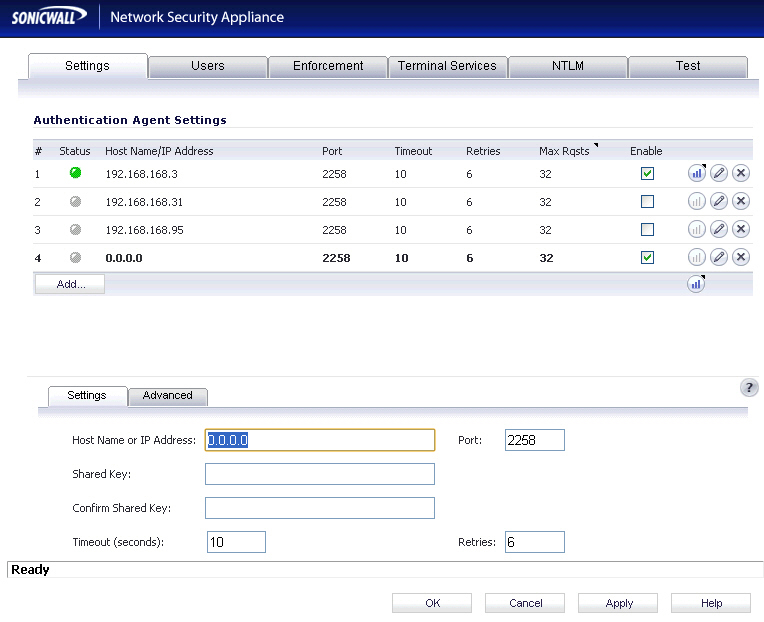Edit agent 192.168.168.3 with pencil icon
This screenshot has width=764, height=622.
718,173
